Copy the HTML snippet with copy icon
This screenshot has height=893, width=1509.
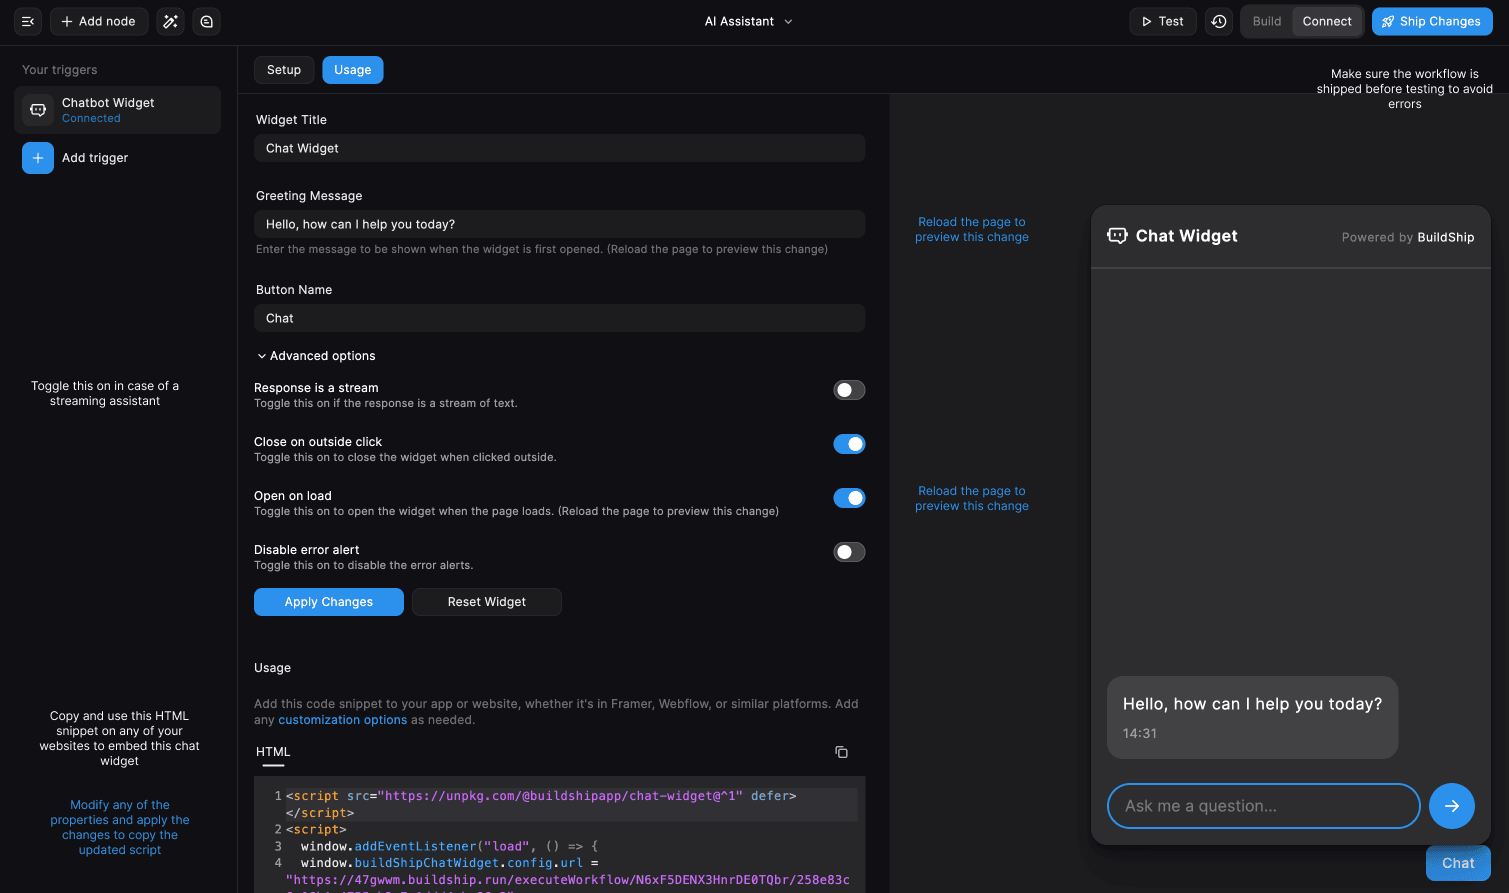click(x=841, y=752)
